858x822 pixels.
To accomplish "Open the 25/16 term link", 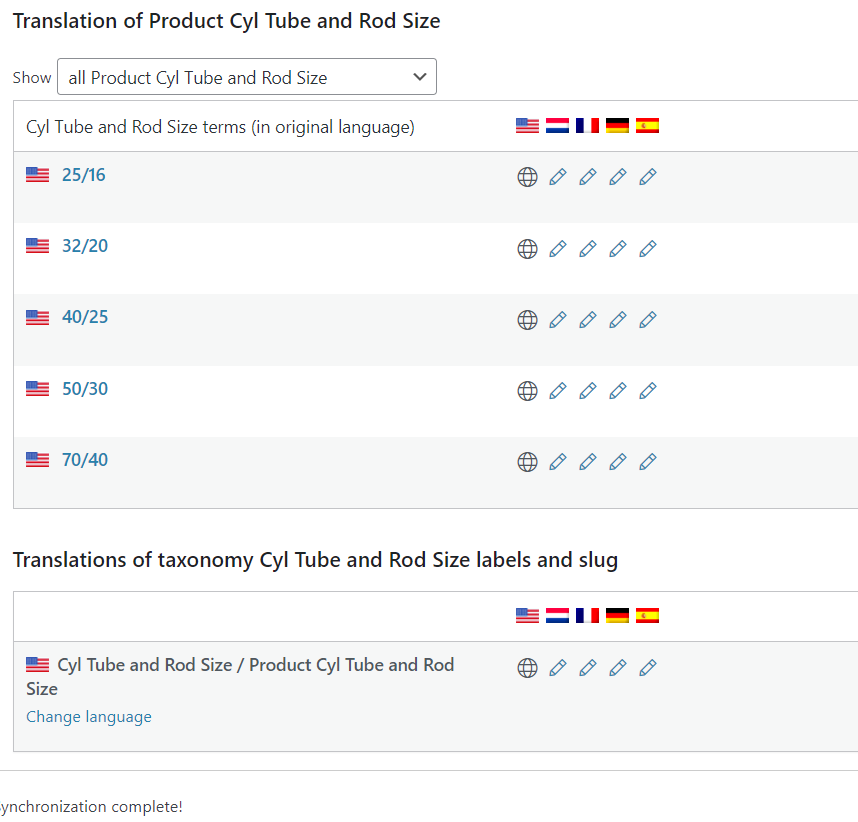I will click(x=83, y=175).
